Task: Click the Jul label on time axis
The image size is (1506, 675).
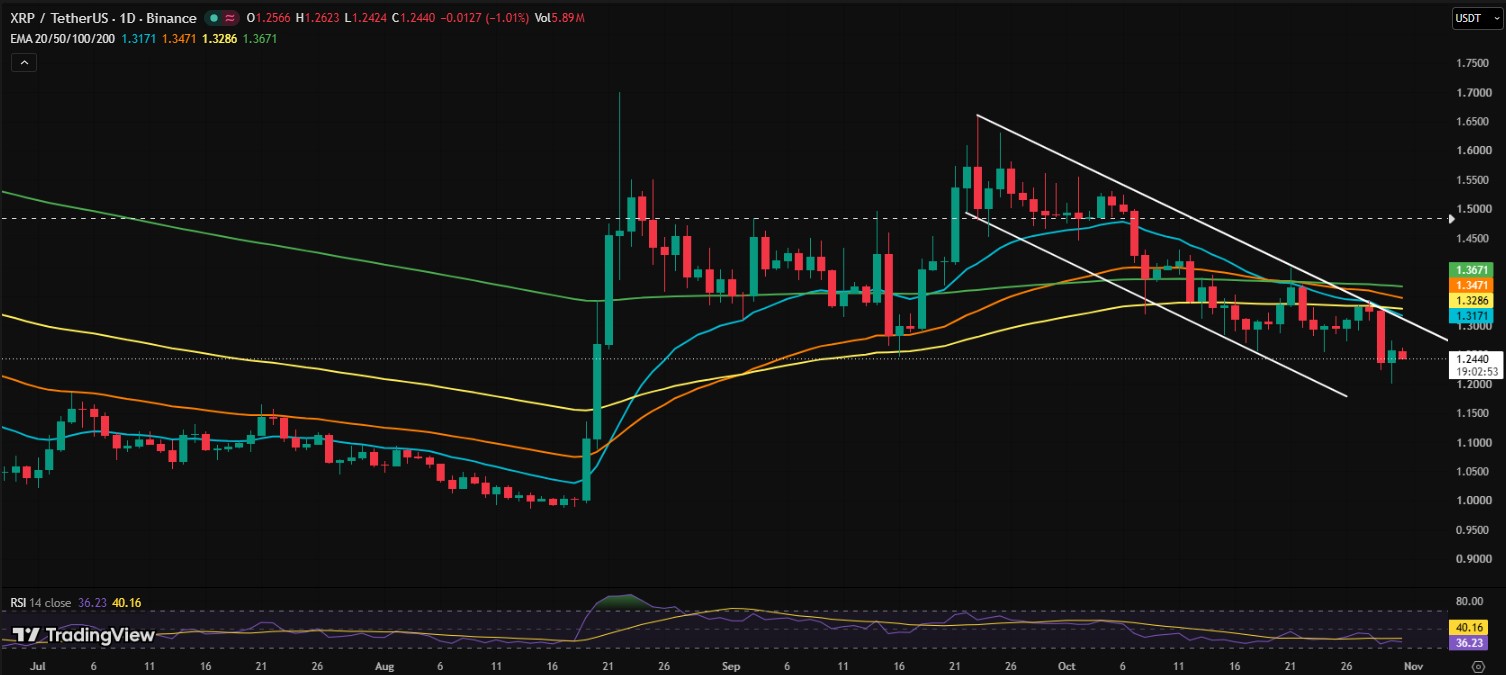Action: [39, 664]
